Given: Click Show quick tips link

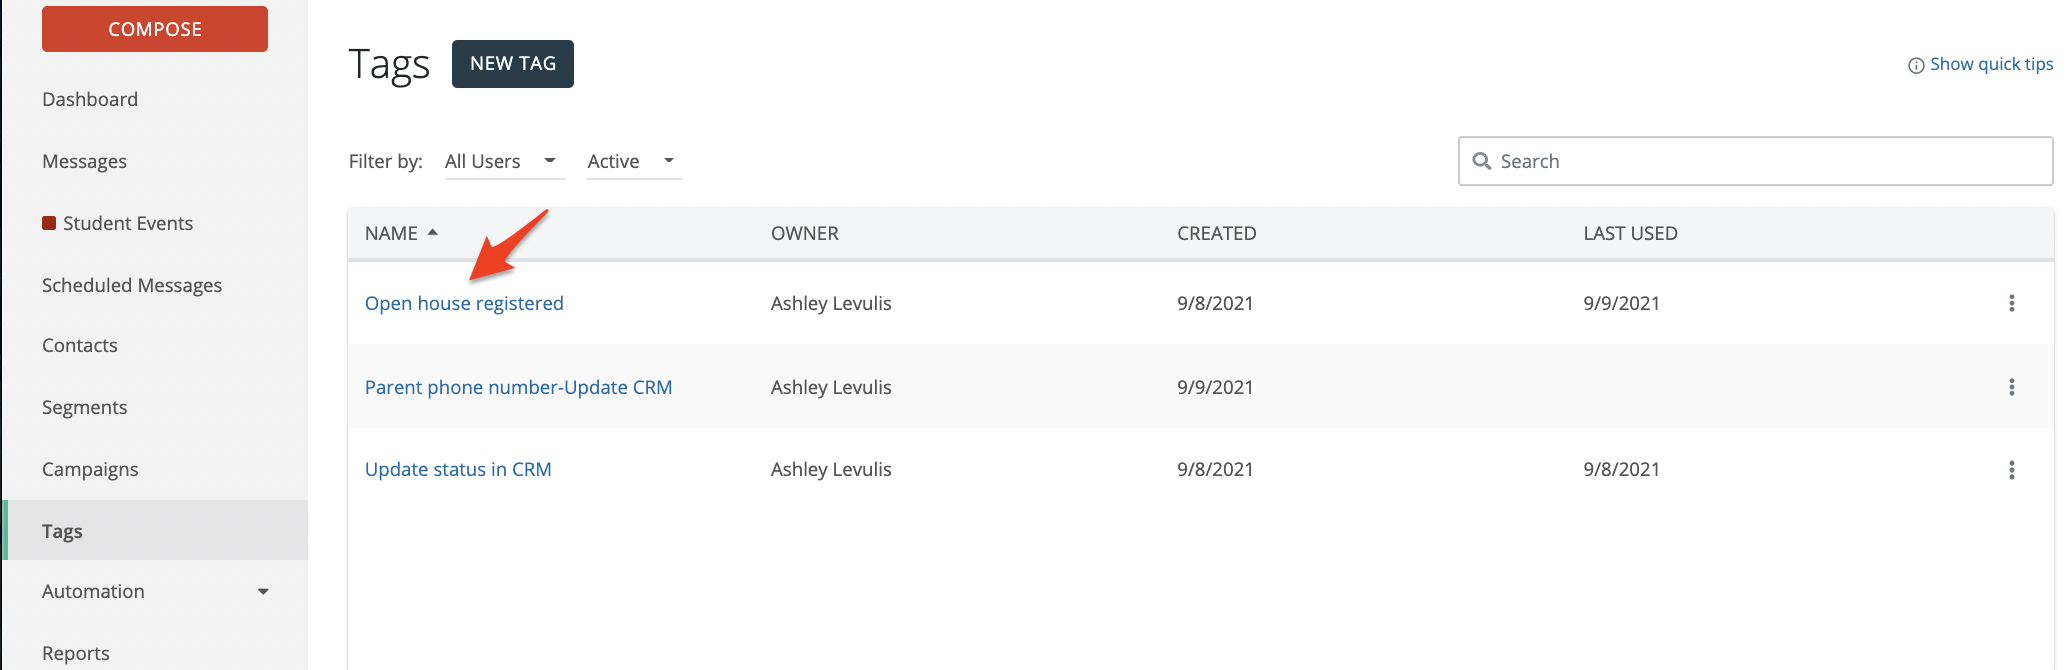Looking at the screenshot, I should tap(1990, 64).
